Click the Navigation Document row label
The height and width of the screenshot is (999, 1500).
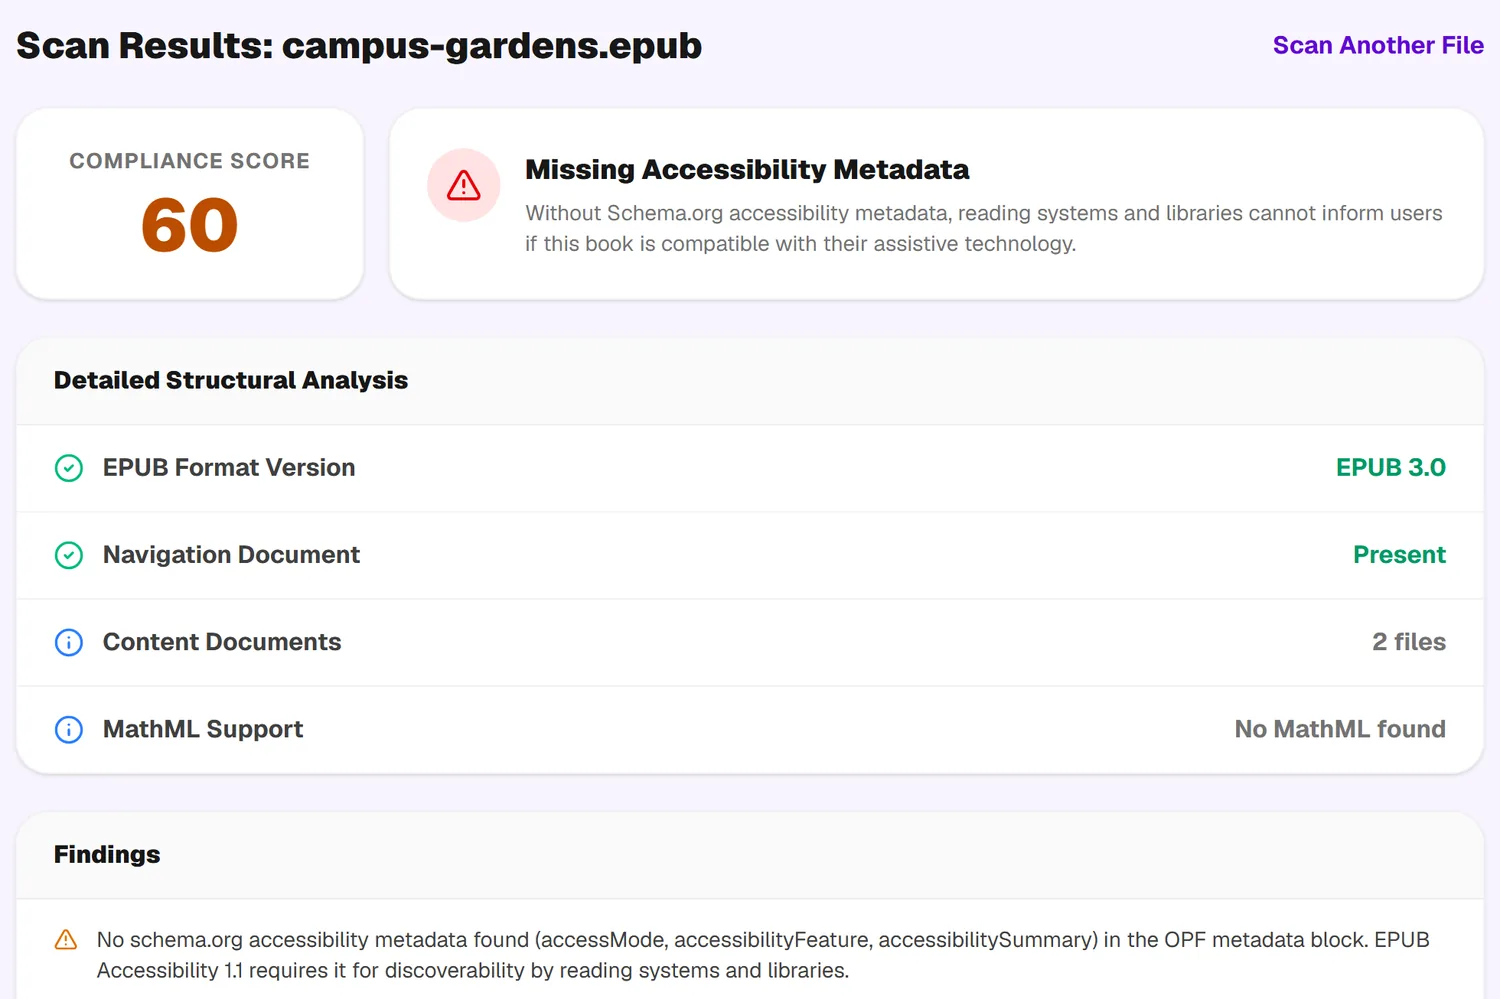pos(231,555)
